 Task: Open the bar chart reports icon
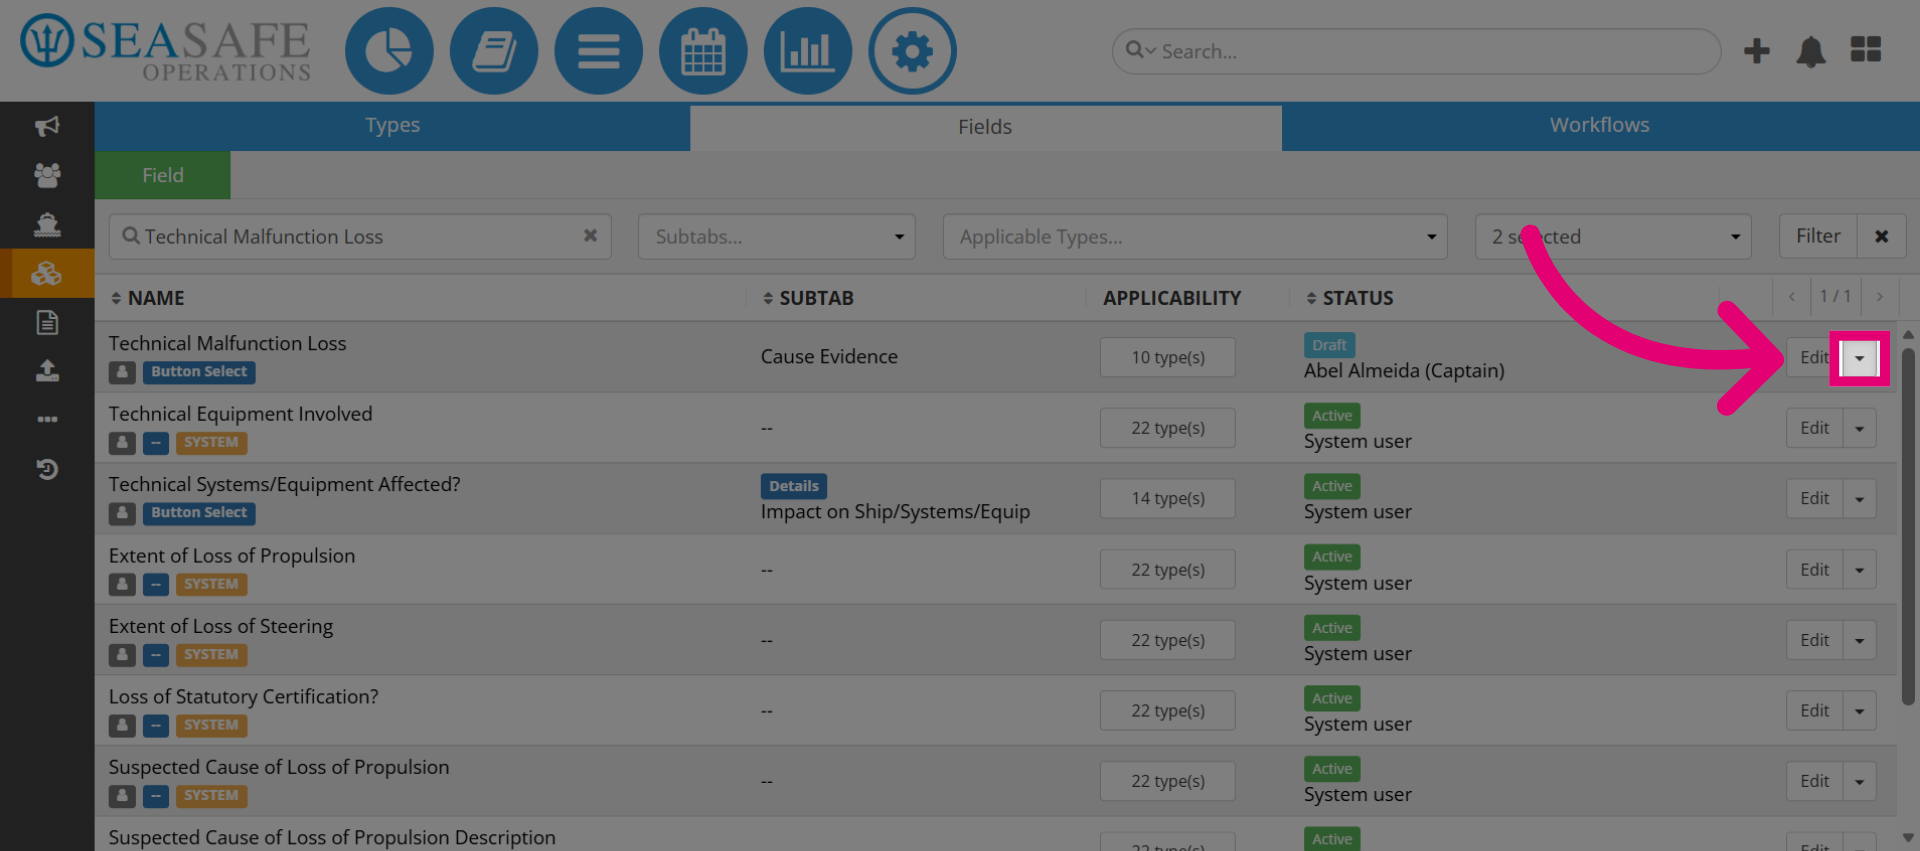pyautogui.click(x=807, y=51)
